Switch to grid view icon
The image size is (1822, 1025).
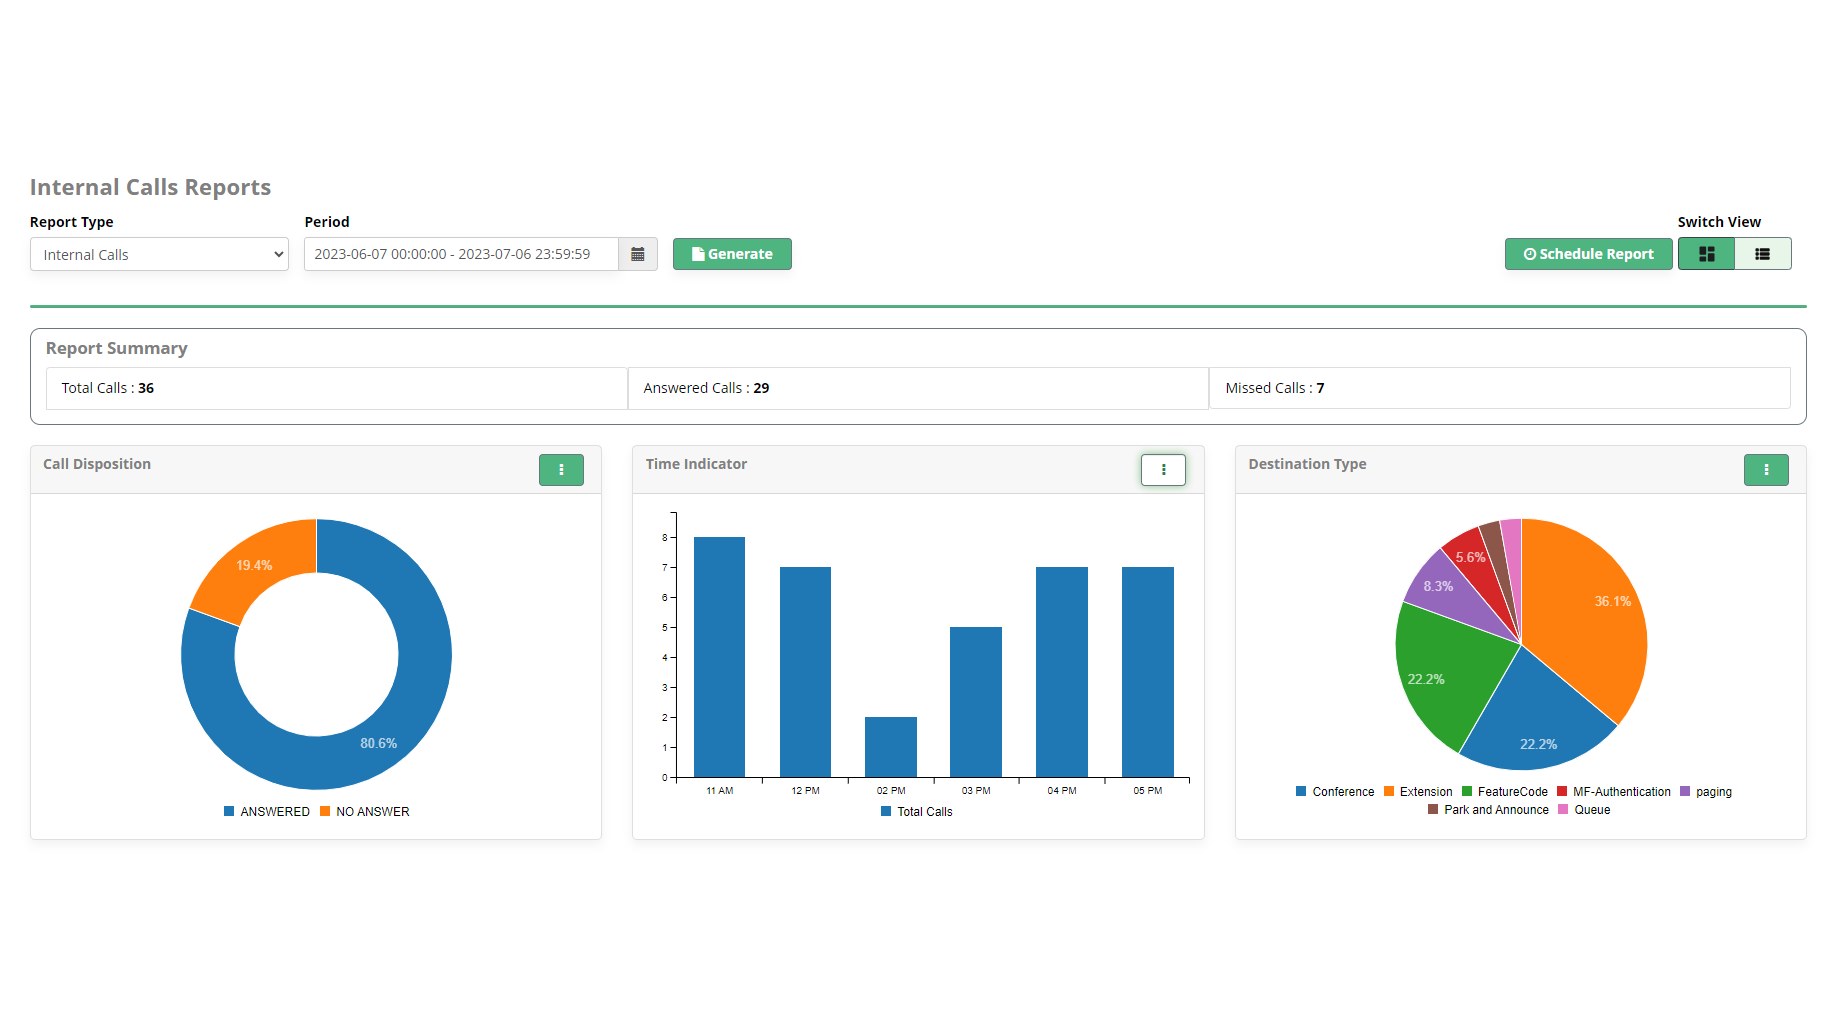click(x=1706, y=254)
